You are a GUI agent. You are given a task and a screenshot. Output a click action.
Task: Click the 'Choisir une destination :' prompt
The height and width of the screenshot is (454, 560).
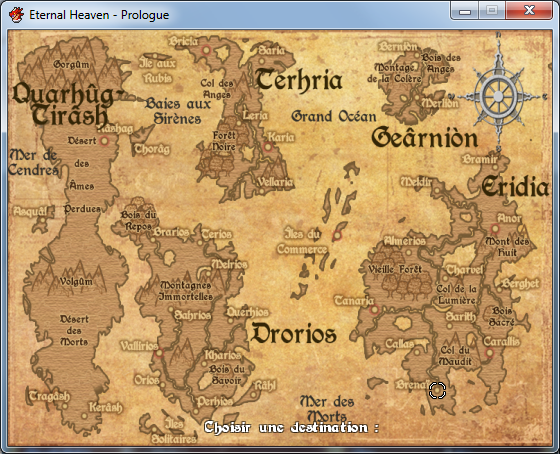tap(291, 427)
